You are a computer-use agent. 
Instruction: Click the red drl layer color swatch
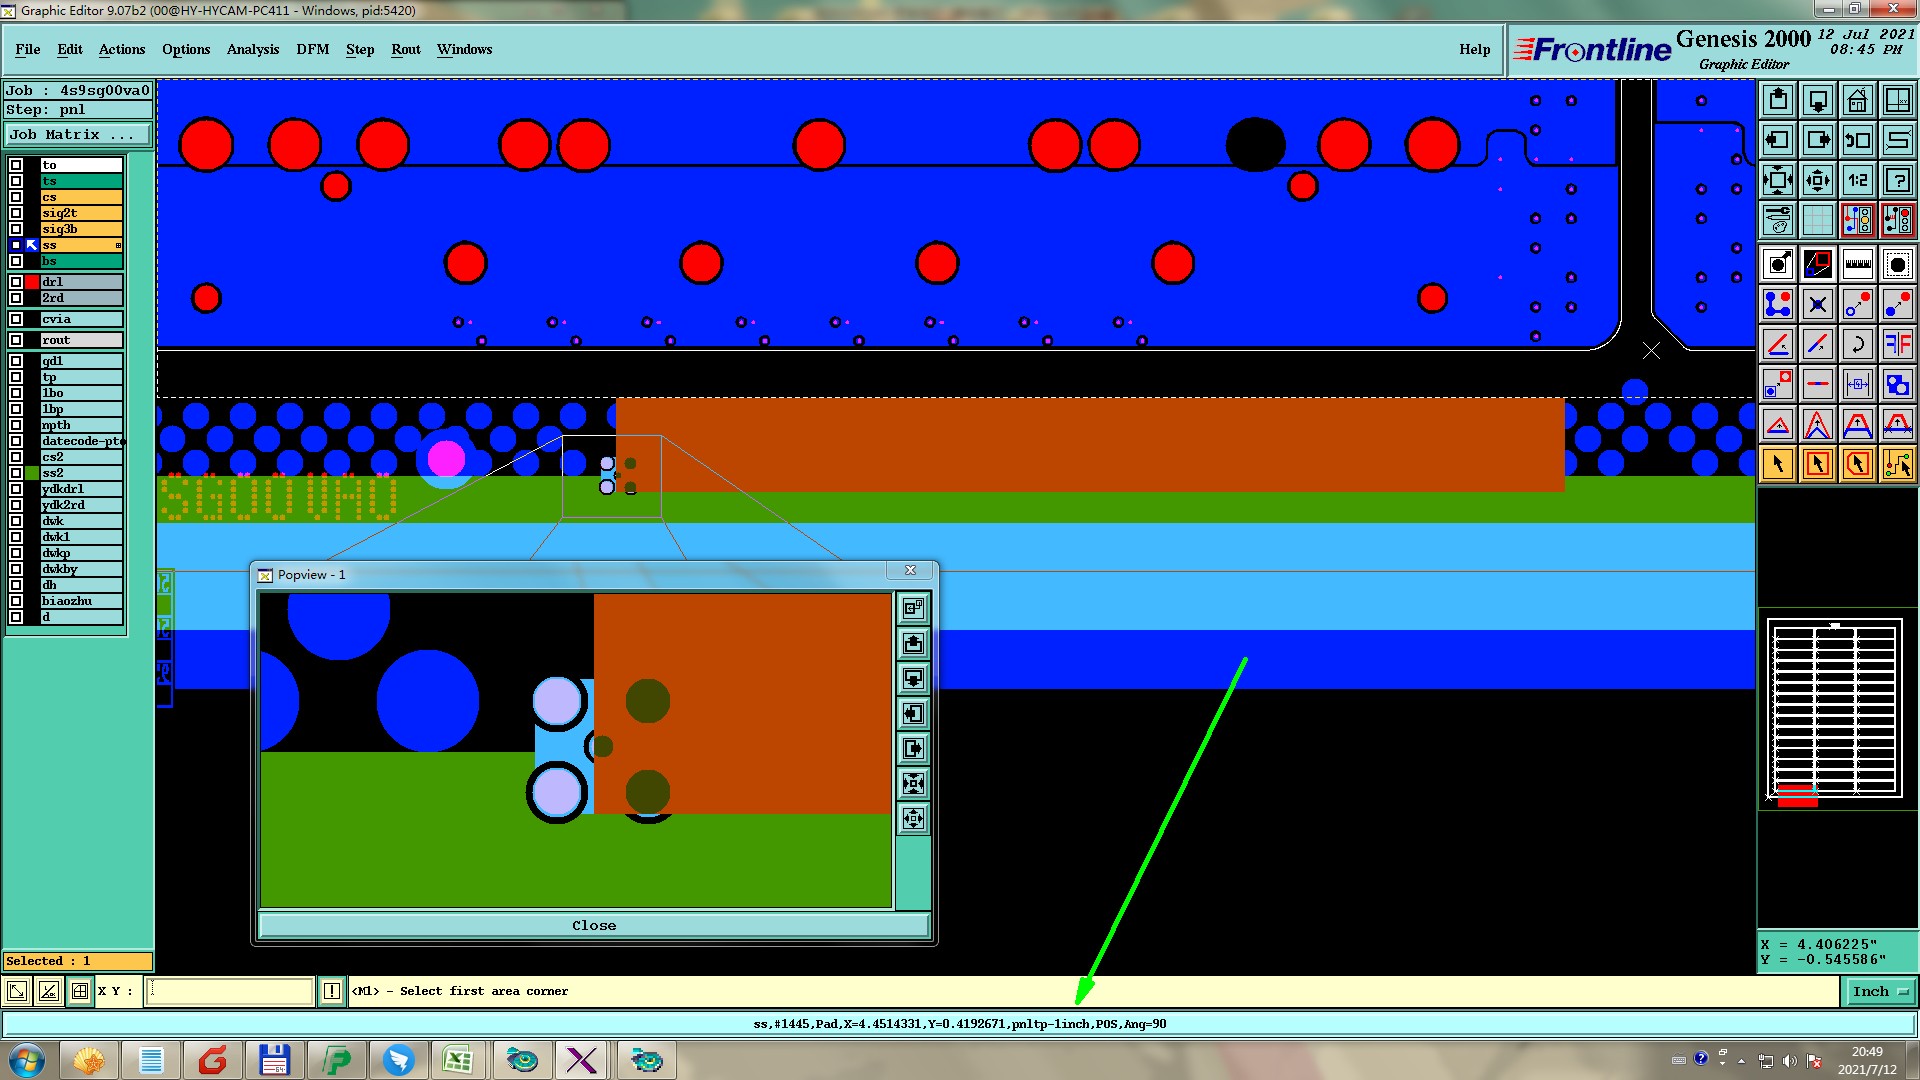[32, 282]
